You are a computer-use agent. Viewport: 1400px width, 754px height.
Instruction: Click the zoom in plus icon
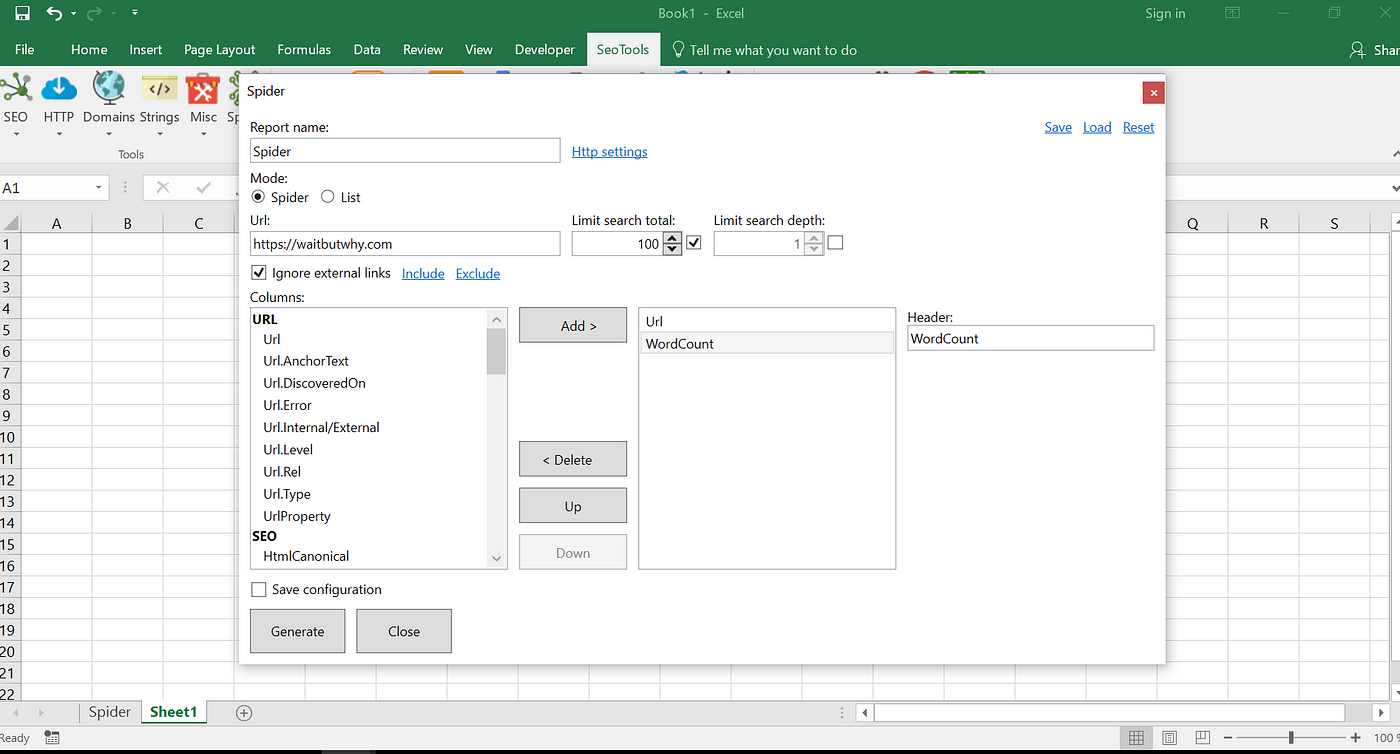tap(1356, 738)
